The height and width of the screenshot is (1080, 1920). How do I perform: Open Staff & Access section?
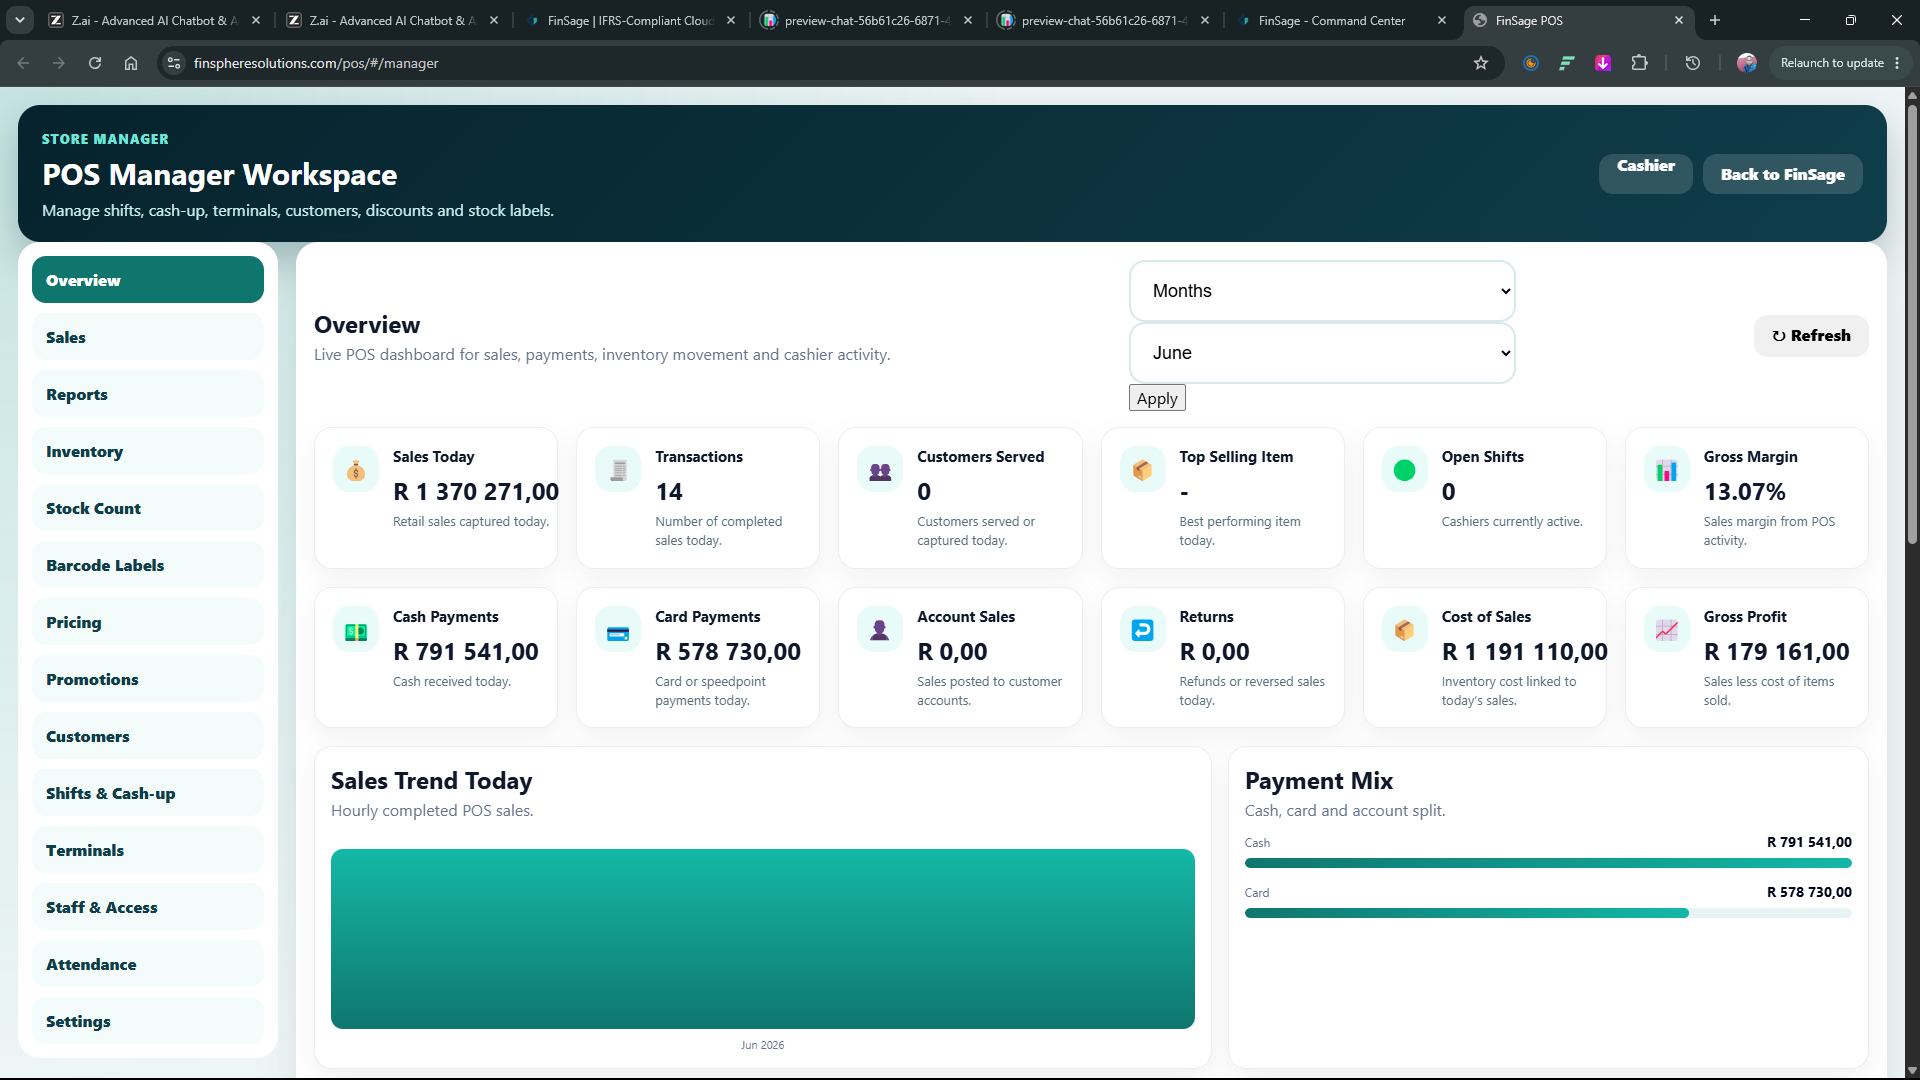click(148, 907)
